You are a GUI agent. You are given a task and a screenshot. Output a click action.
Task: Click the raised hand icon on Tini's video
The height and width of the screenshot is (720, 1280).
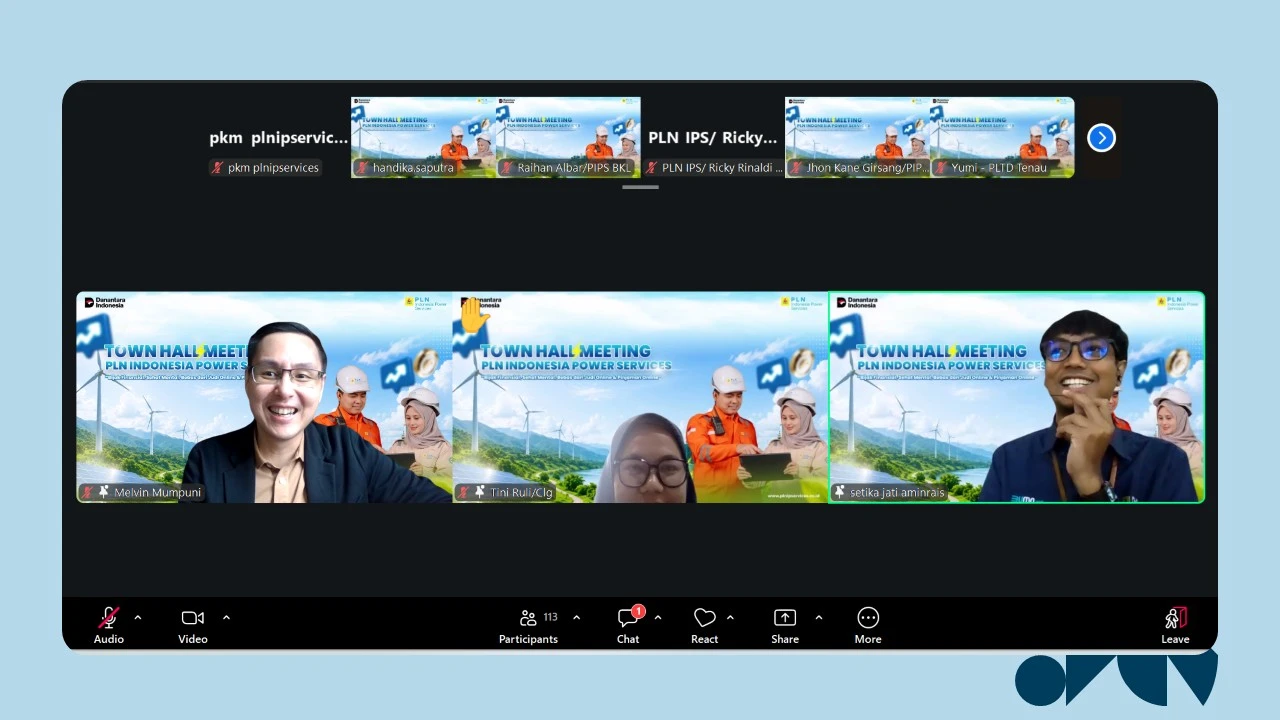473,315
